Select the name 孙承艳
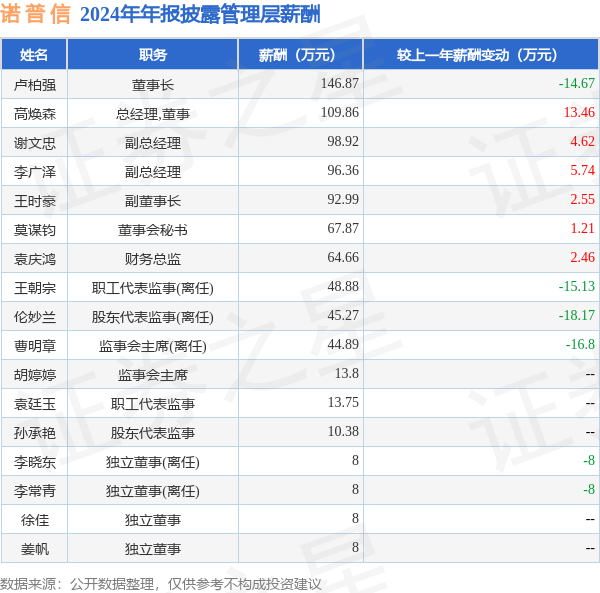This screenshot has height=593, width=600. tap(35, 433)
